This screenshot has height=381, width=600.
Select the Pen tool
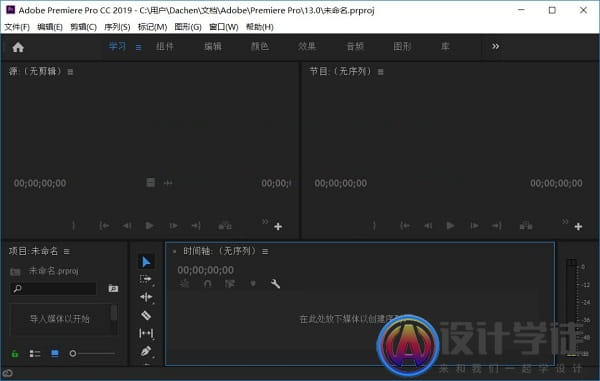pos(146,351)
